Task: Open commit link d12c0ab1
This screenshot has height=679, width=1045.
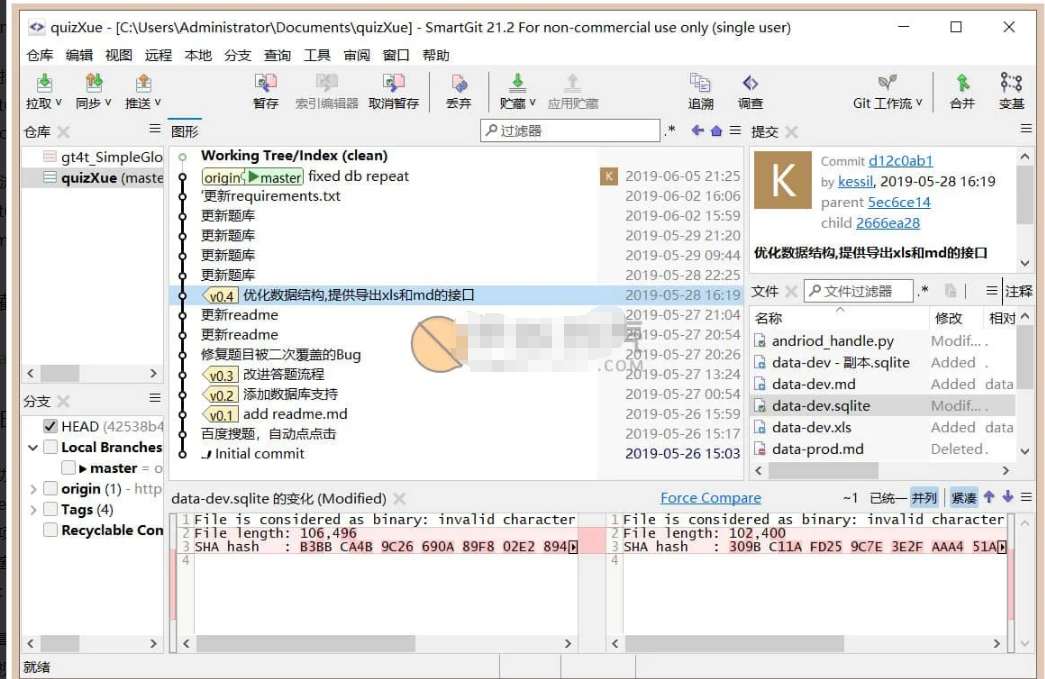Action: coord(900,161)
